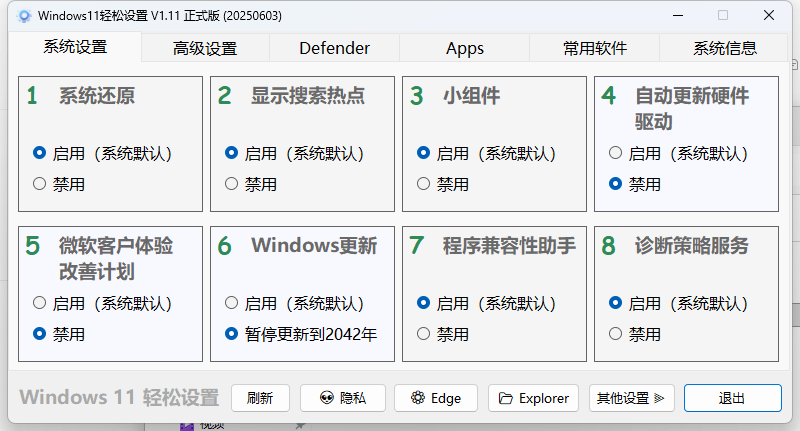Select 暂停更新到2042年 option
This screenshot has width=800, height=431.
301,334
